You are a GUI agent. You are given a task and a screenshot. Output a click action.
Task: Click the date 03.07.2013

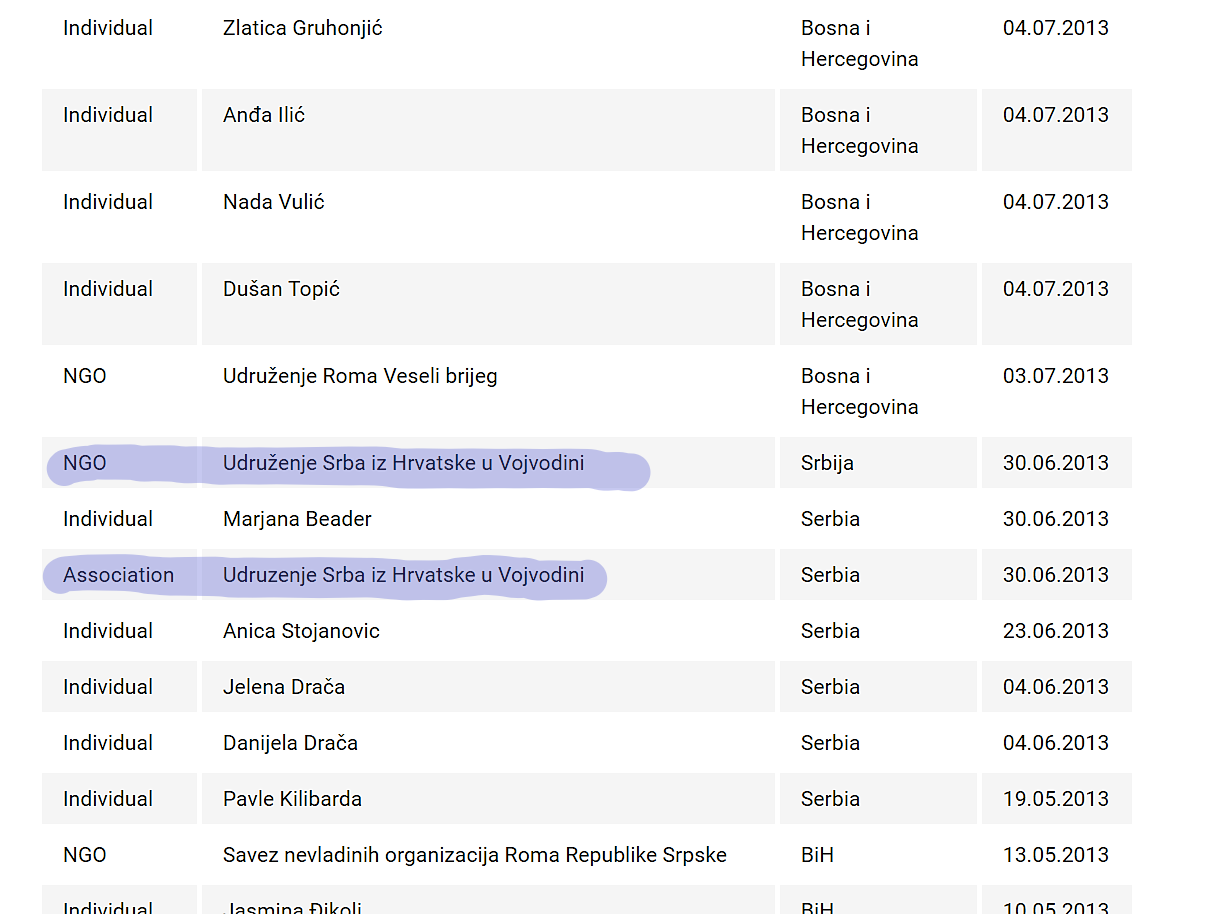(1055, 376)
